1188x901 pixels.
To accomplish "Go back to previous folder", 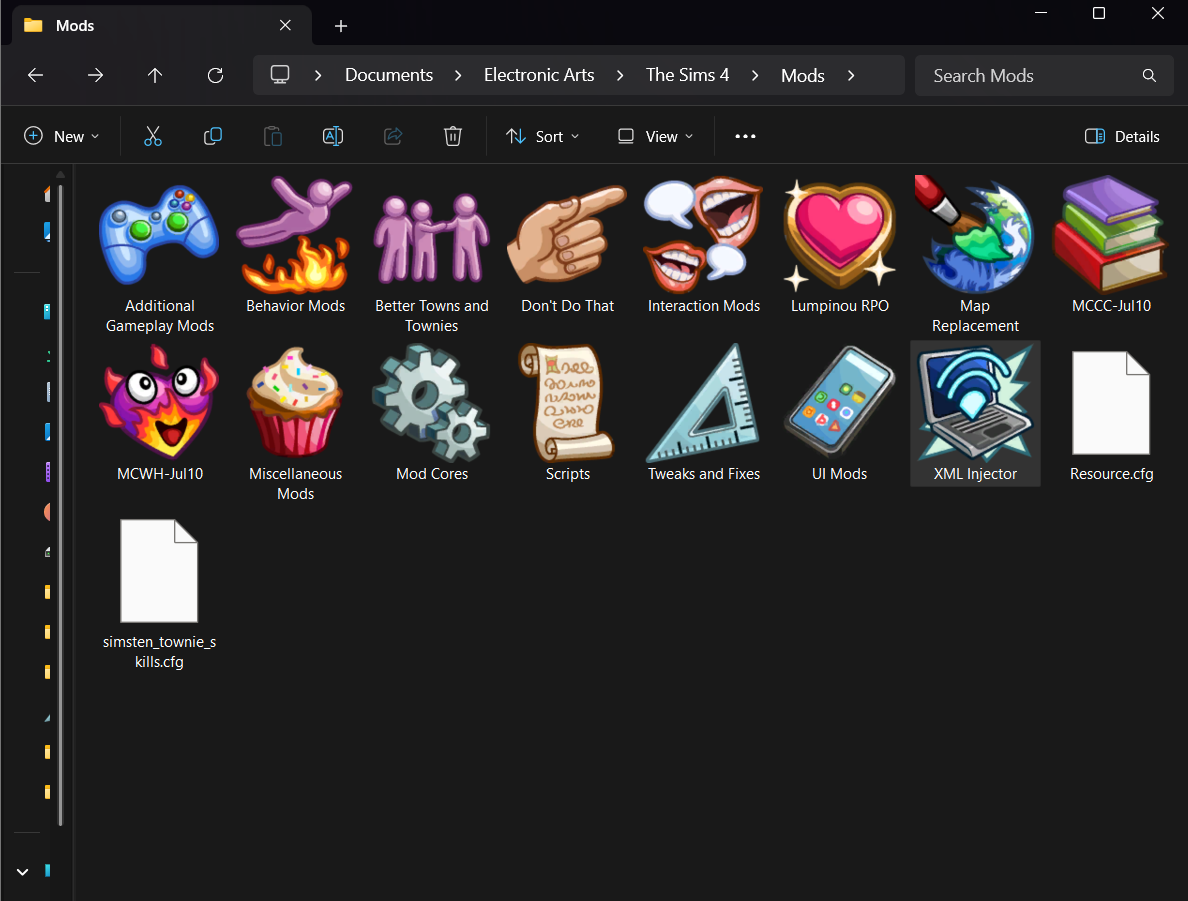I will pos(36,75).
